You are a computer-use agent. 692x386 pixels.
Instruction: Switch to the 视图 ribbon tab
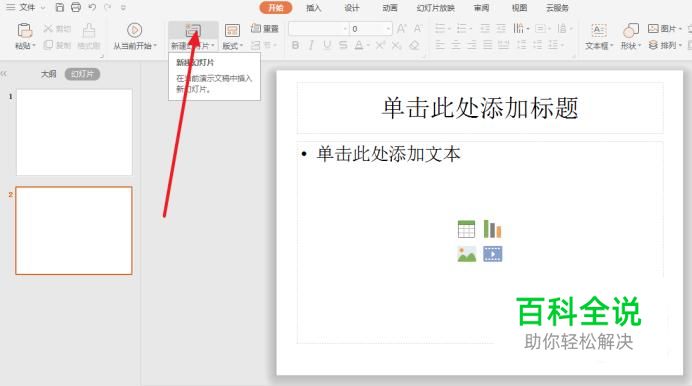pyautogui.click(x=519, y=8)
